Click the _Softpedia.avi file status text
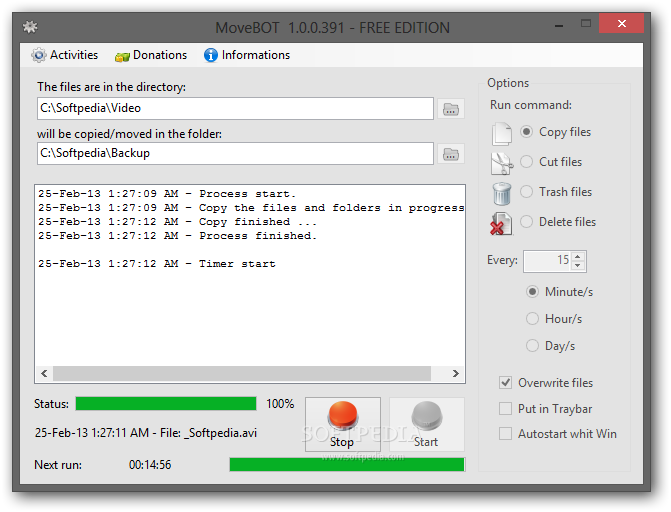This screenshot has width=671, height=512. [x=146, y=433]
